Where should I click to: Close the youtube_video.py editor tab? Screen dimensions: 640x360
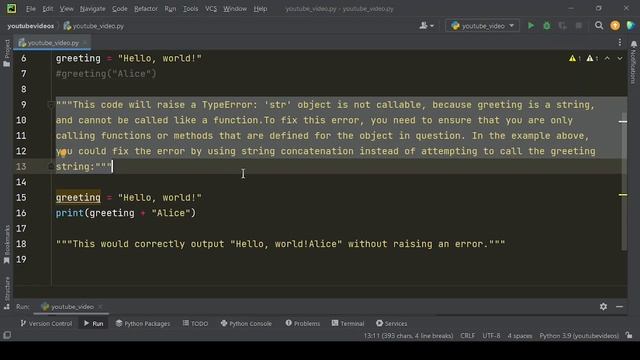pos(85,42)
